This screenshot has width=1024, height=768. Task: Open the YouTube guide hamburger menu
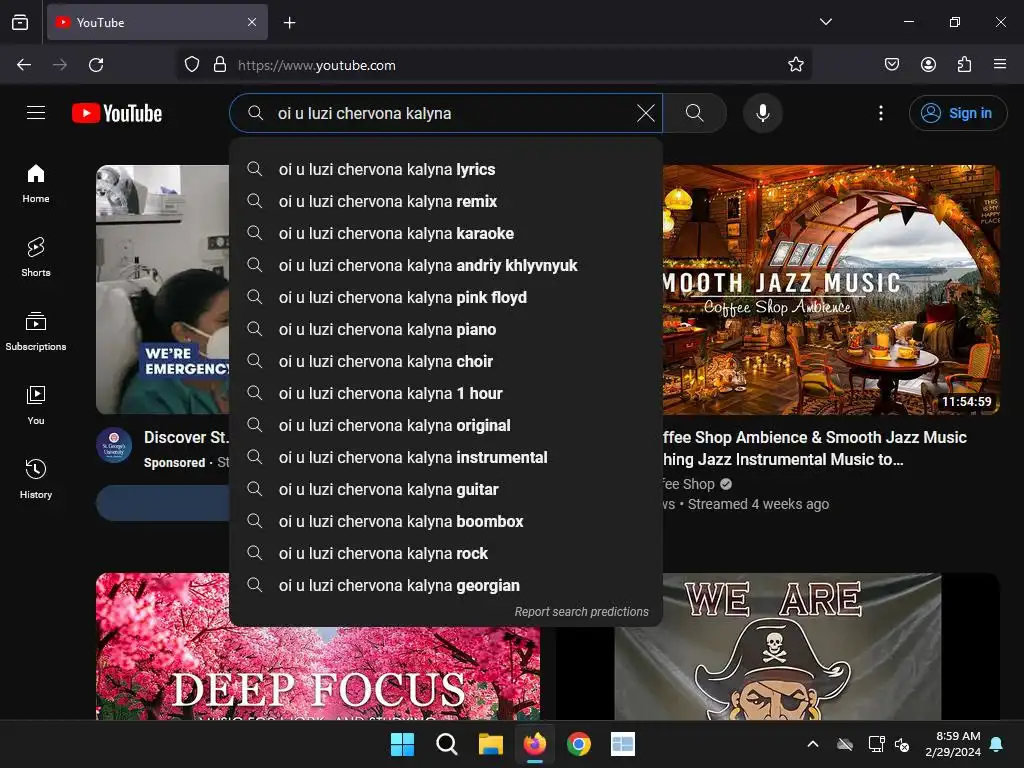click(36, 113)
